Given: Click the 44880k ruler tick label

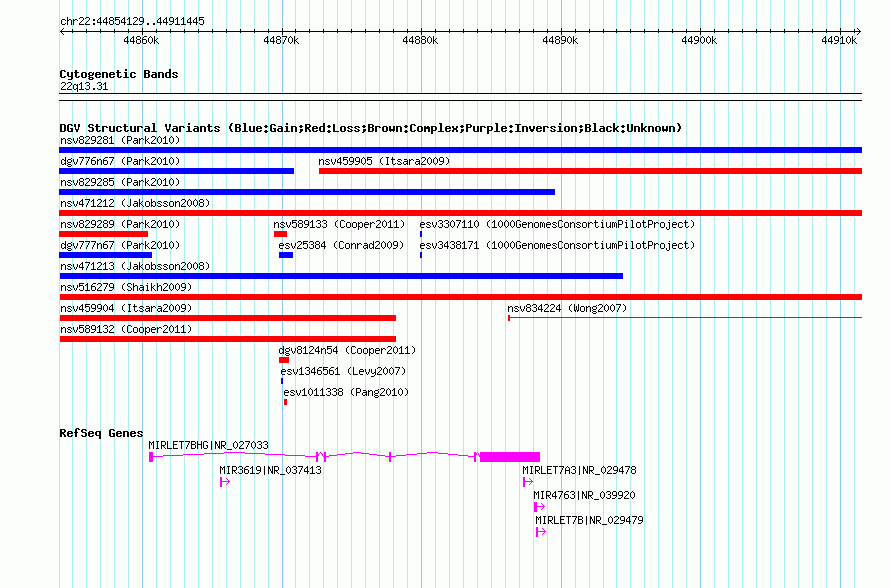Looking at the screenshot, I should (x=420, y=40).
